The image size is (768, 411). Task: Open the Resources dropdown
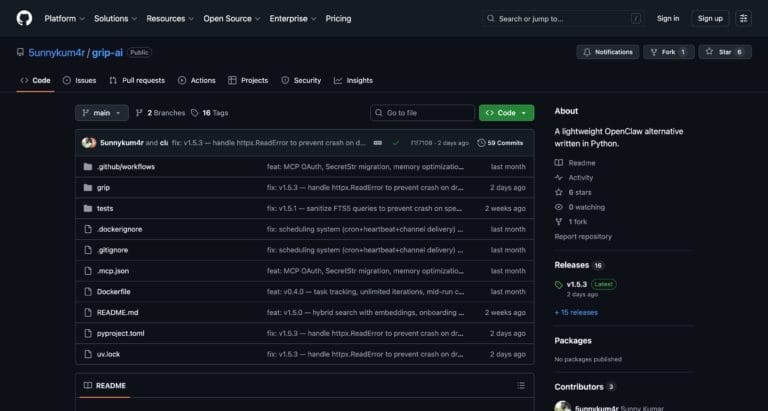(170, 19)
